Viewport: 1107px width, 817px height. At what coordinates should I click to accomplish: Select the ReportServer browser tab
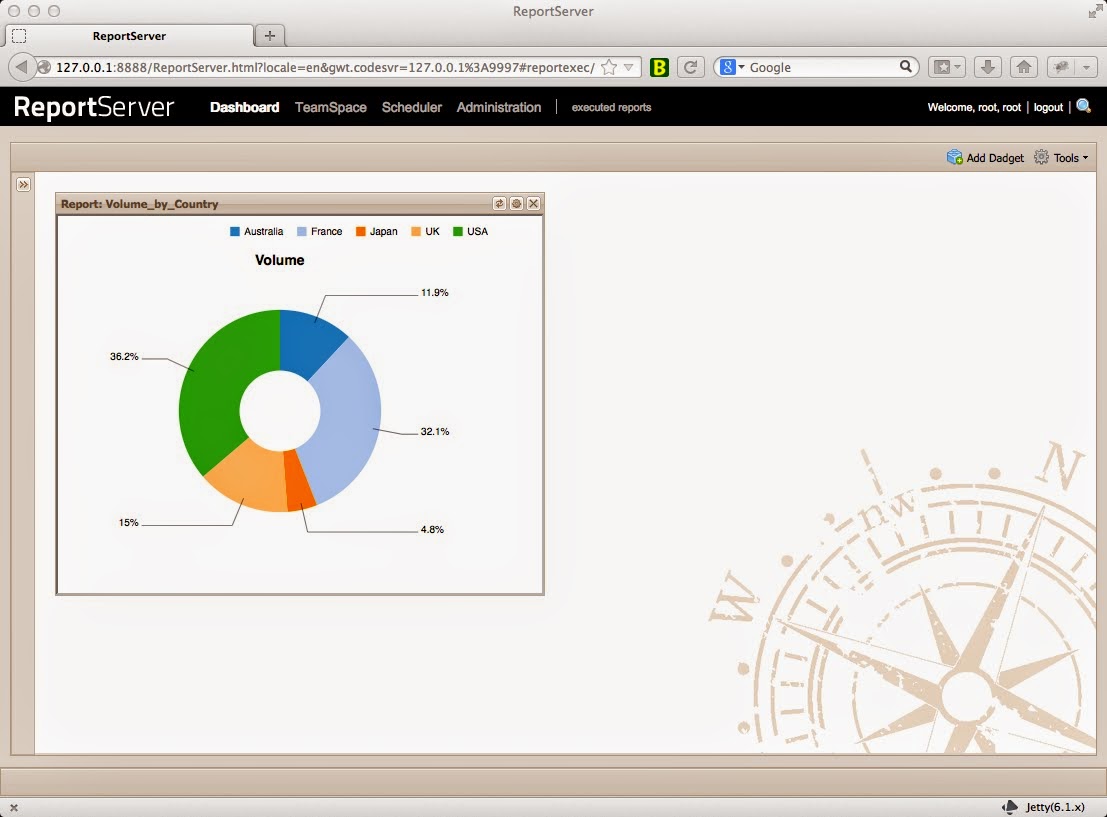(x=129, y=35)
